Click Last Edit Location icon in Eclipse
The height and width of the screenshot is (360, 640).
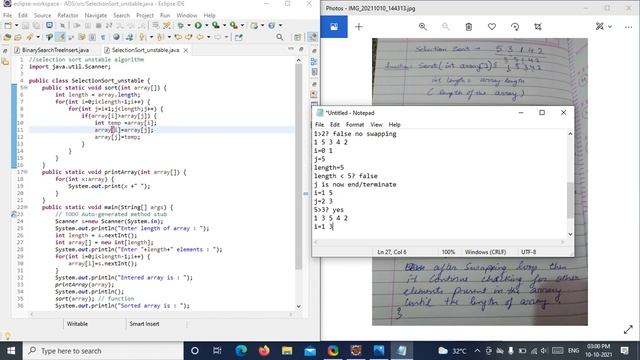(178, 37)
